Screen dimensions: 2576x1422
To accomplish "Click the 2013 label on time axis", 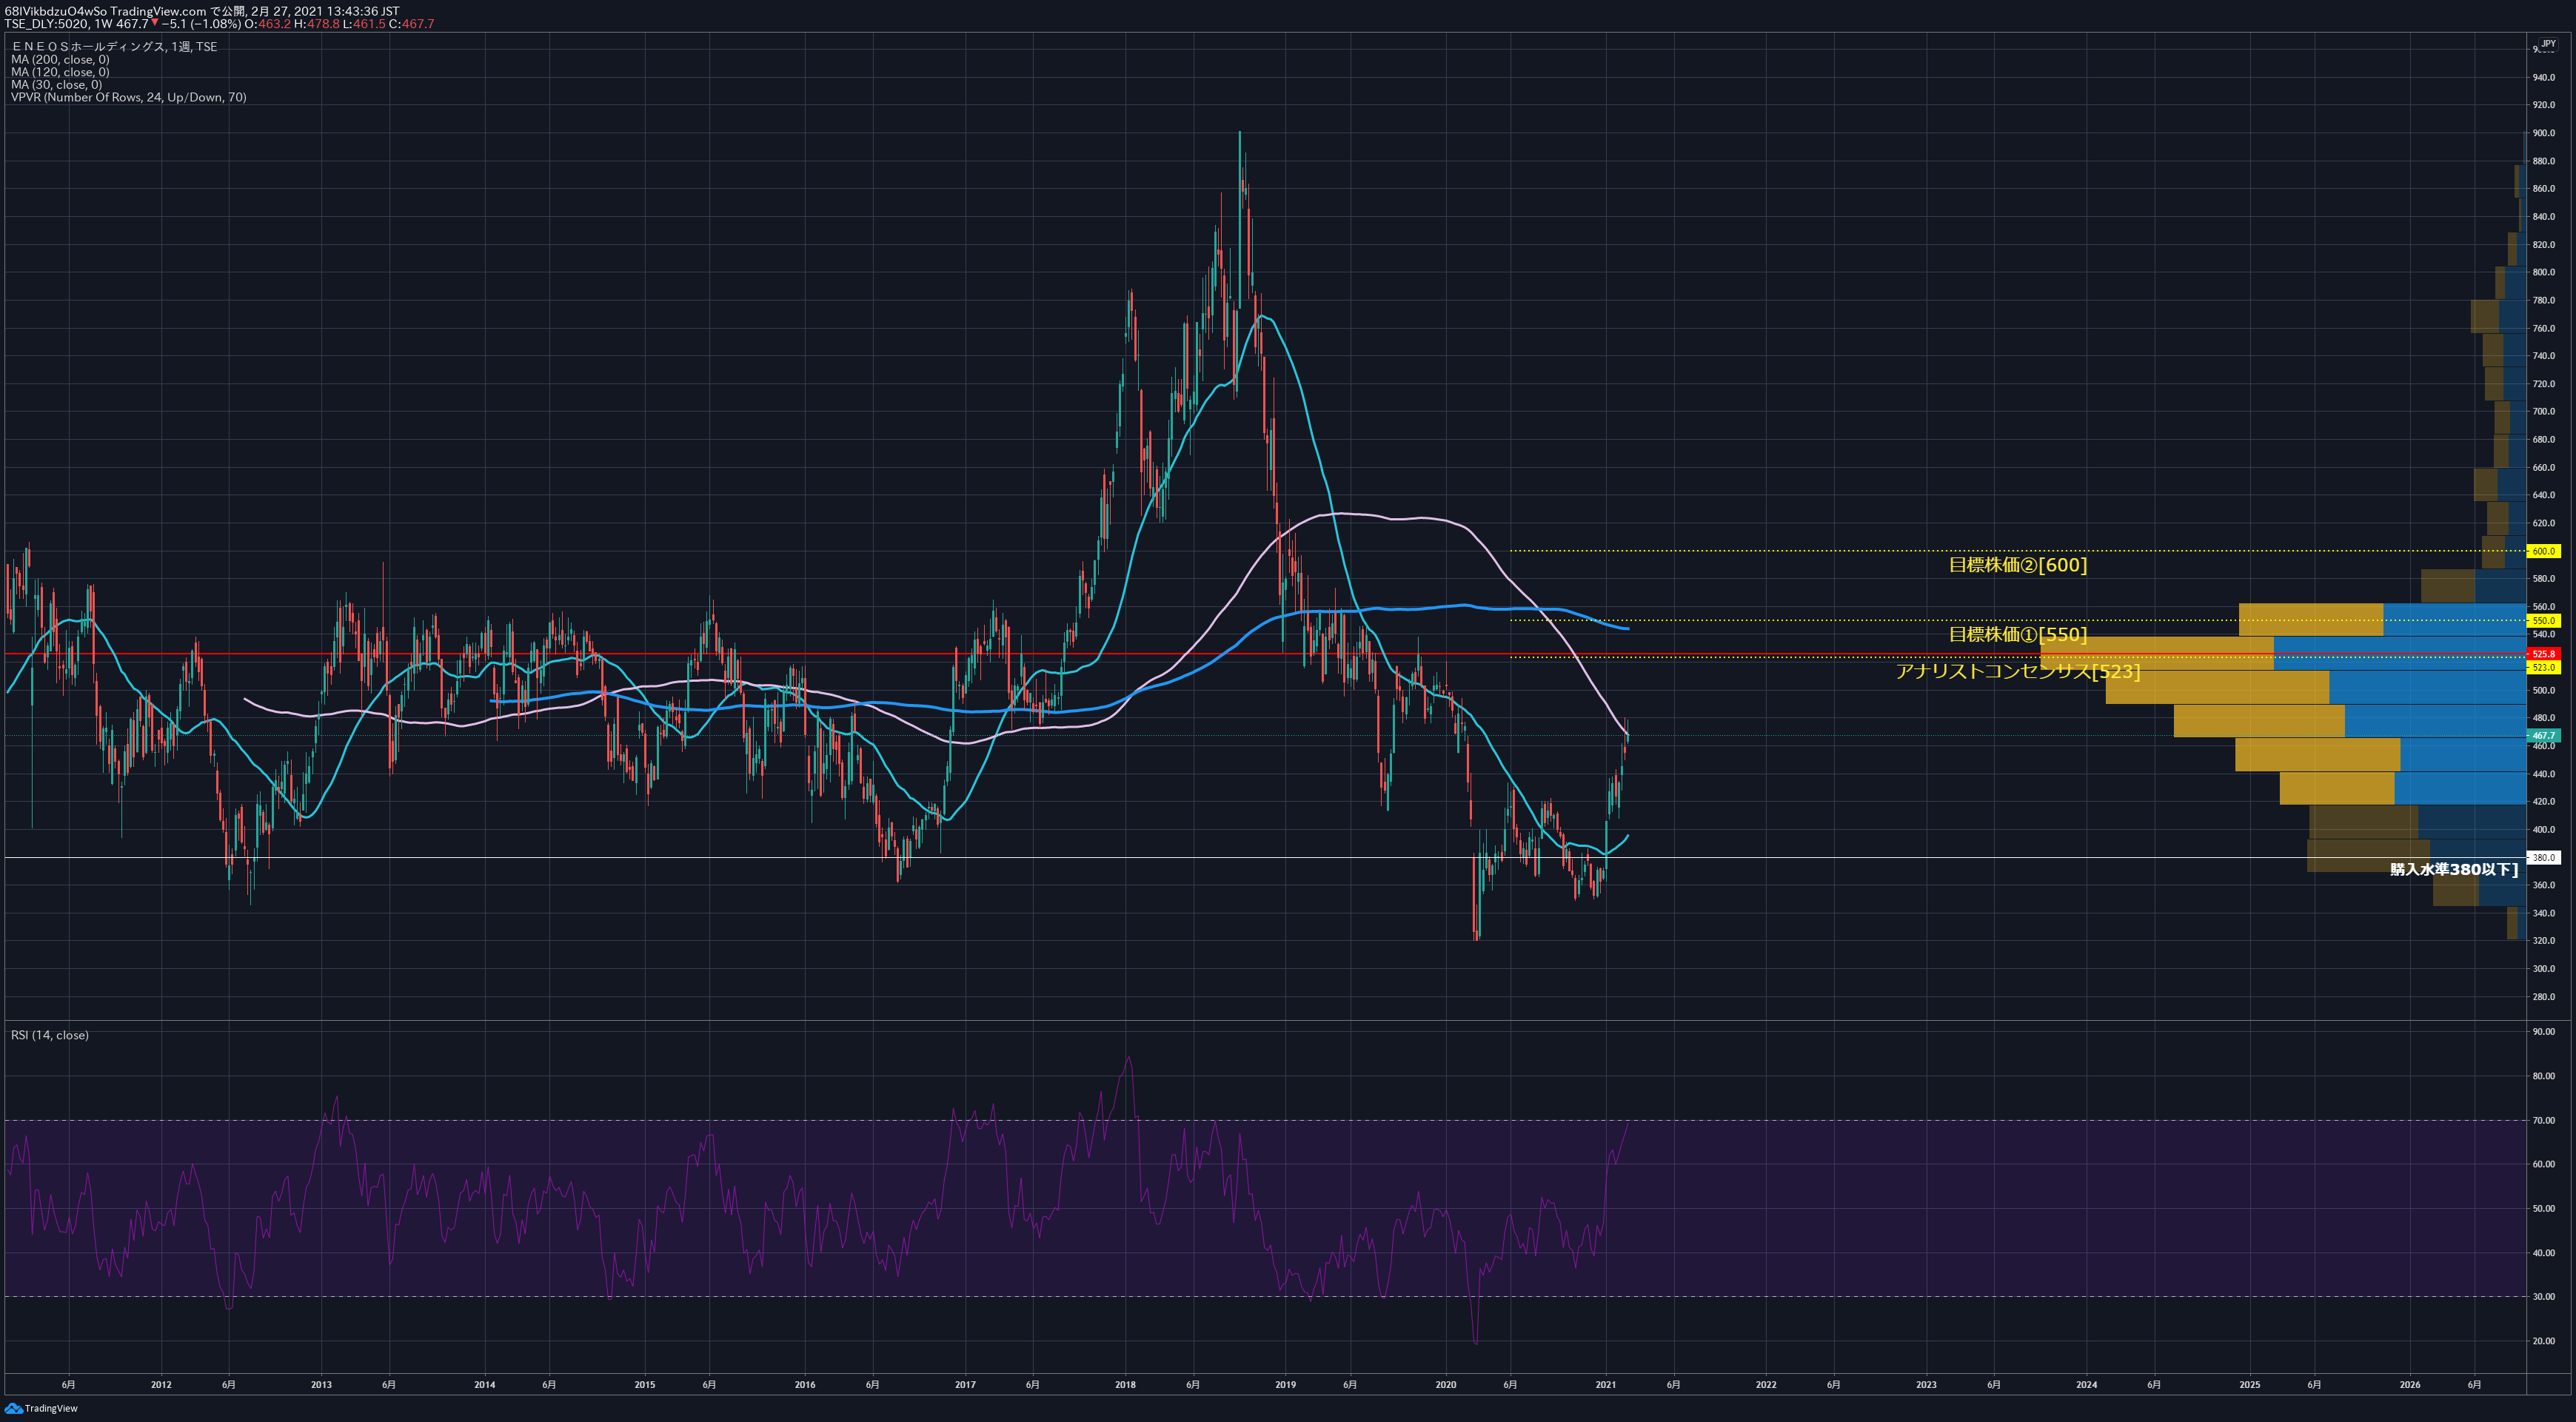I will [x=321, y=1385].
